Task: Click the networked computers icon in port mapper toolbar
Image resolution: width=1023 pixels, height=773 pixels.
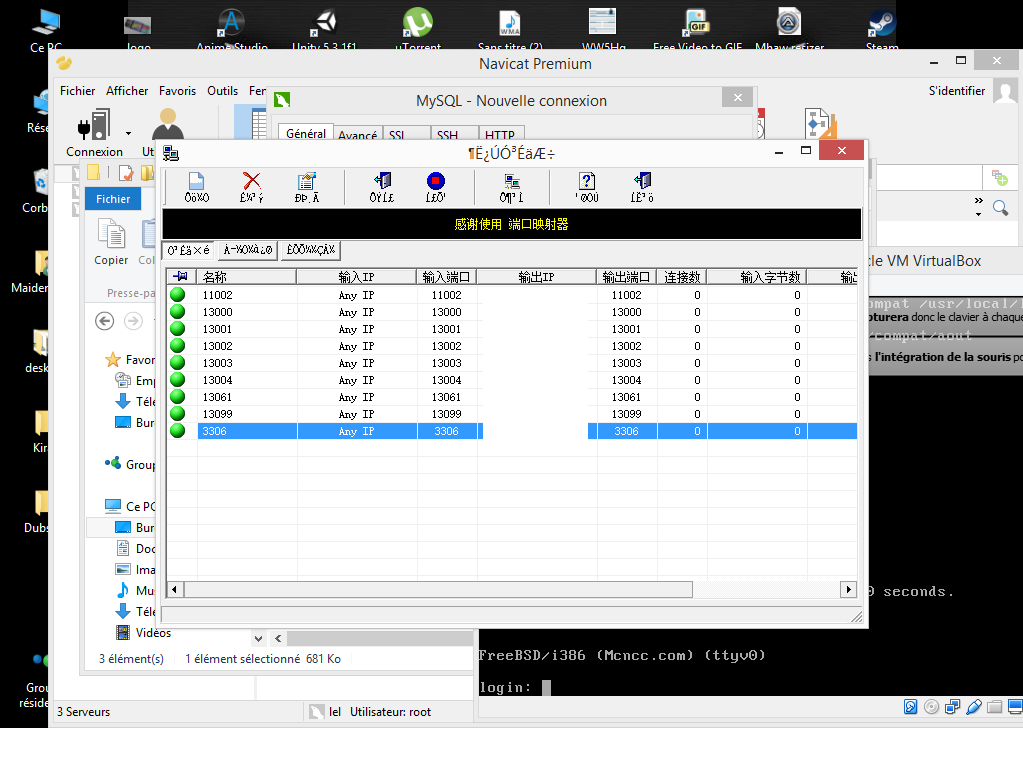Action: click(x=512, y=181)
